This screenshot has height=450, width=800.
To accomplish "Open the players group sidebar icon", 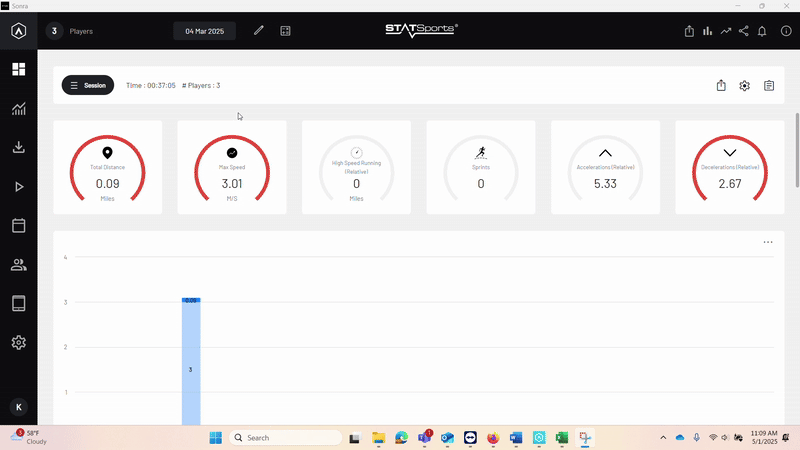I will tap(18, 265).
